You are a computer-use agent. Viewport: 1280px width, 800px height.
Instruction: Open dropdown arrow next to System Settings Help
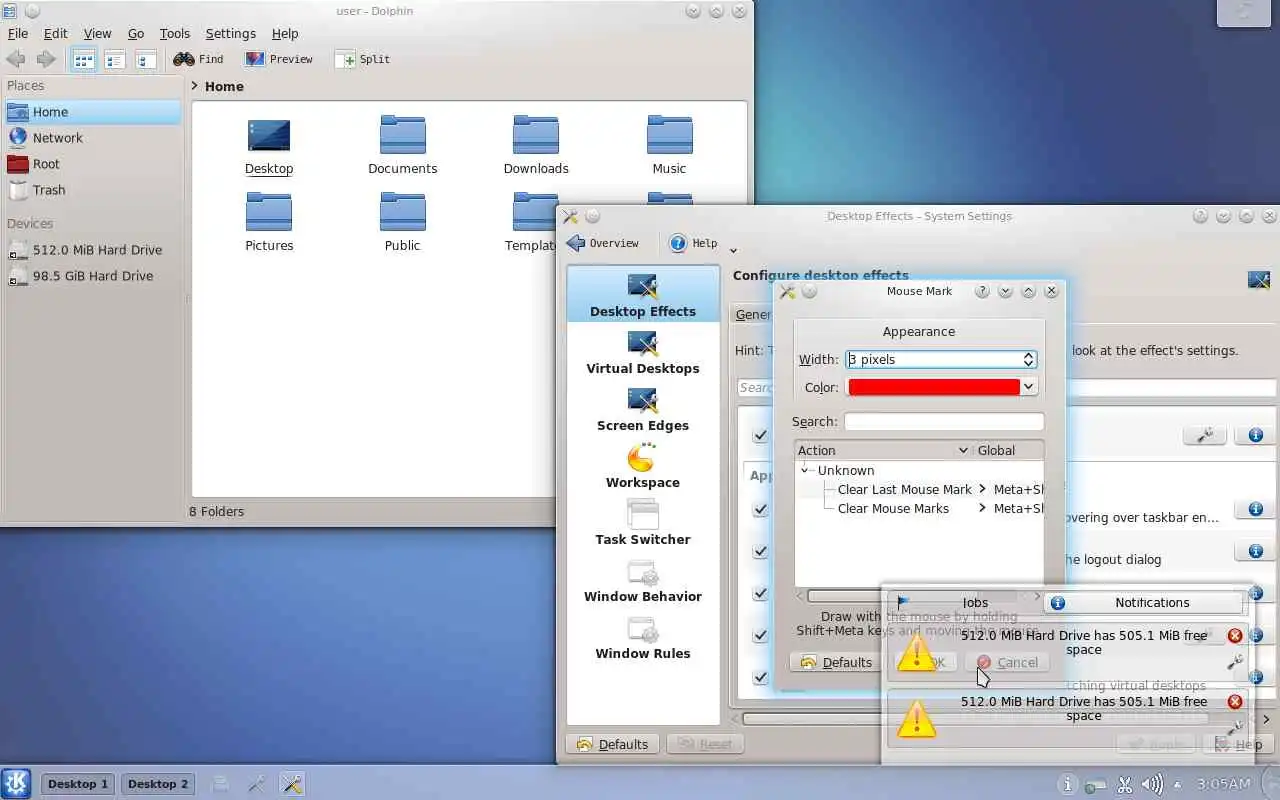click(x=733, y=251)
